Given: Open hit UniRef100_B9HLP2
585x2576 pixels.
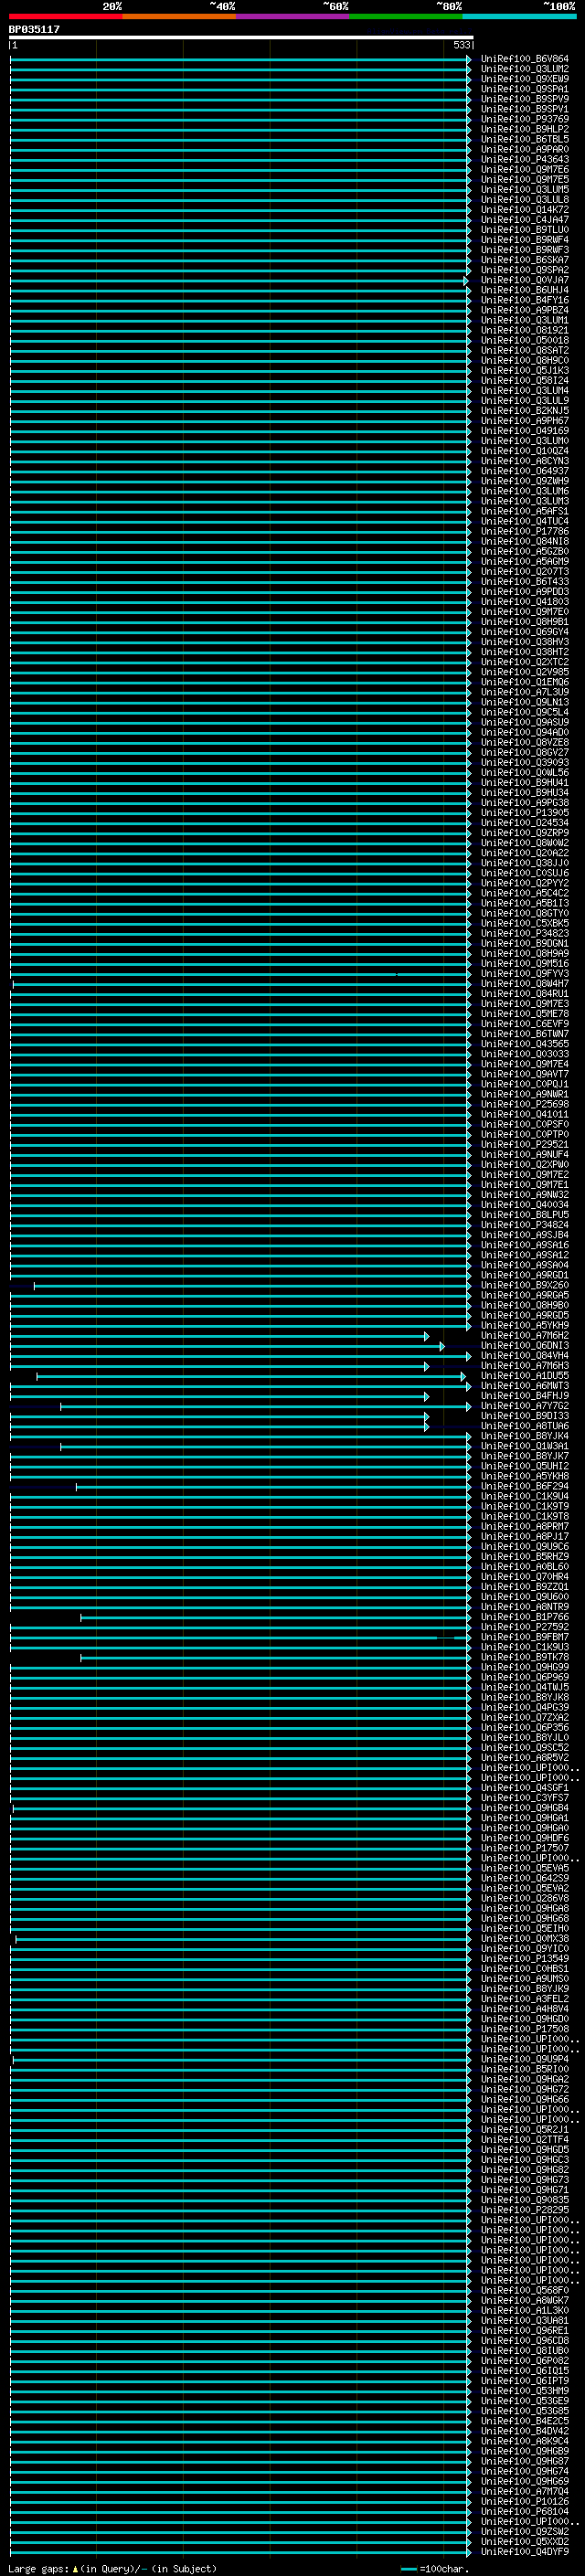Looking at the screenshot, I should (x=525, y=129).
